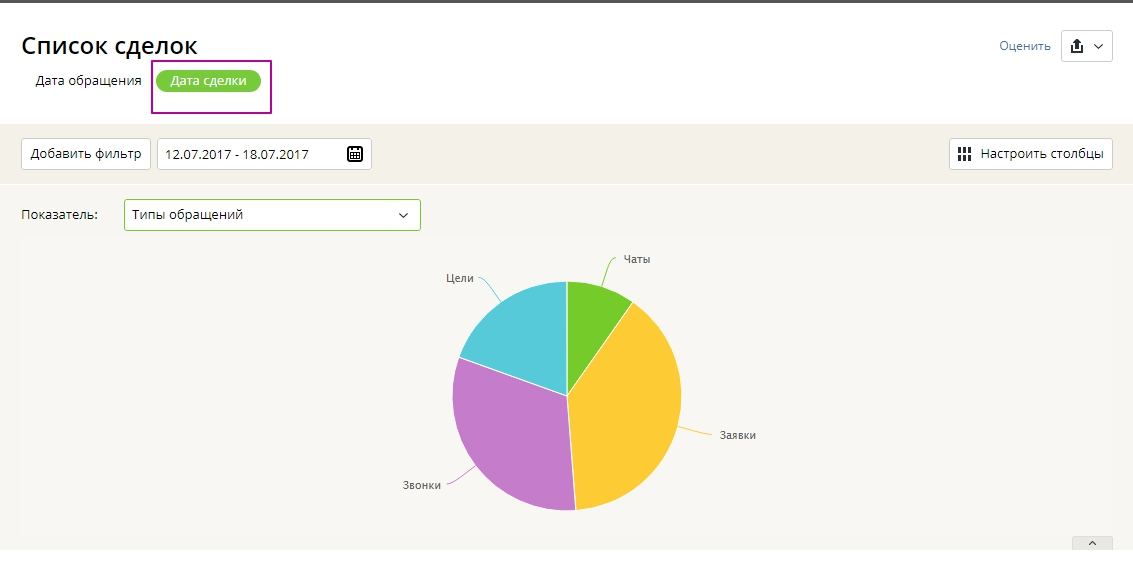
Task: Click the Заявки chart label
Action: (737, 435)
